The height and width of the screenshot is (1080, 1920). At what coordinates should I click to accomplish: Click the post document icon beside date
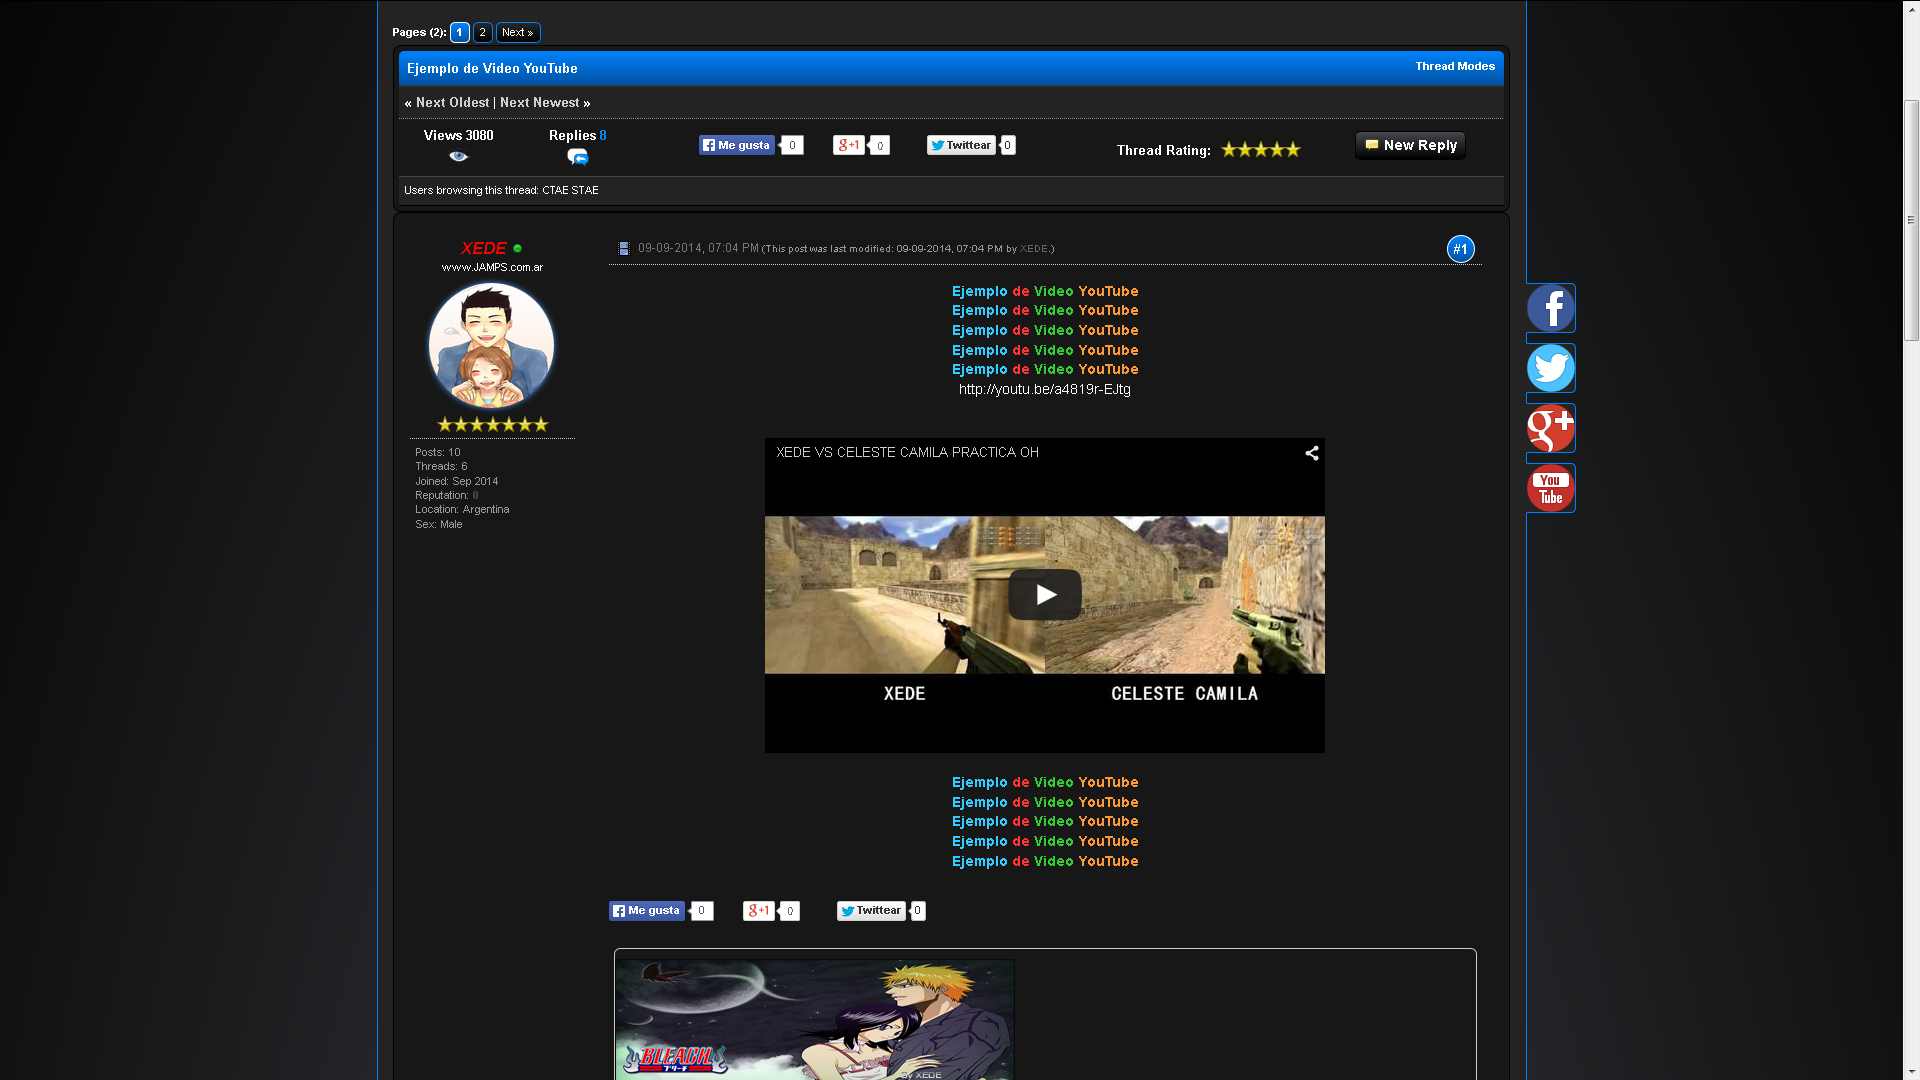click(624, 248)
